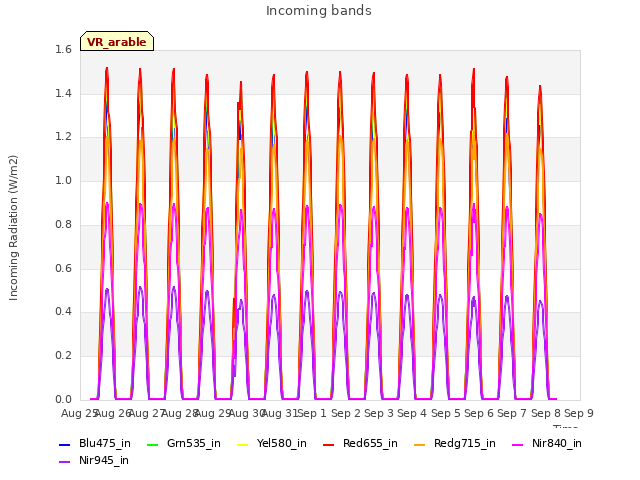Click the Incoming Radiation (W/m2) axis label
640x480 pixels.
(x=13, y=228)
